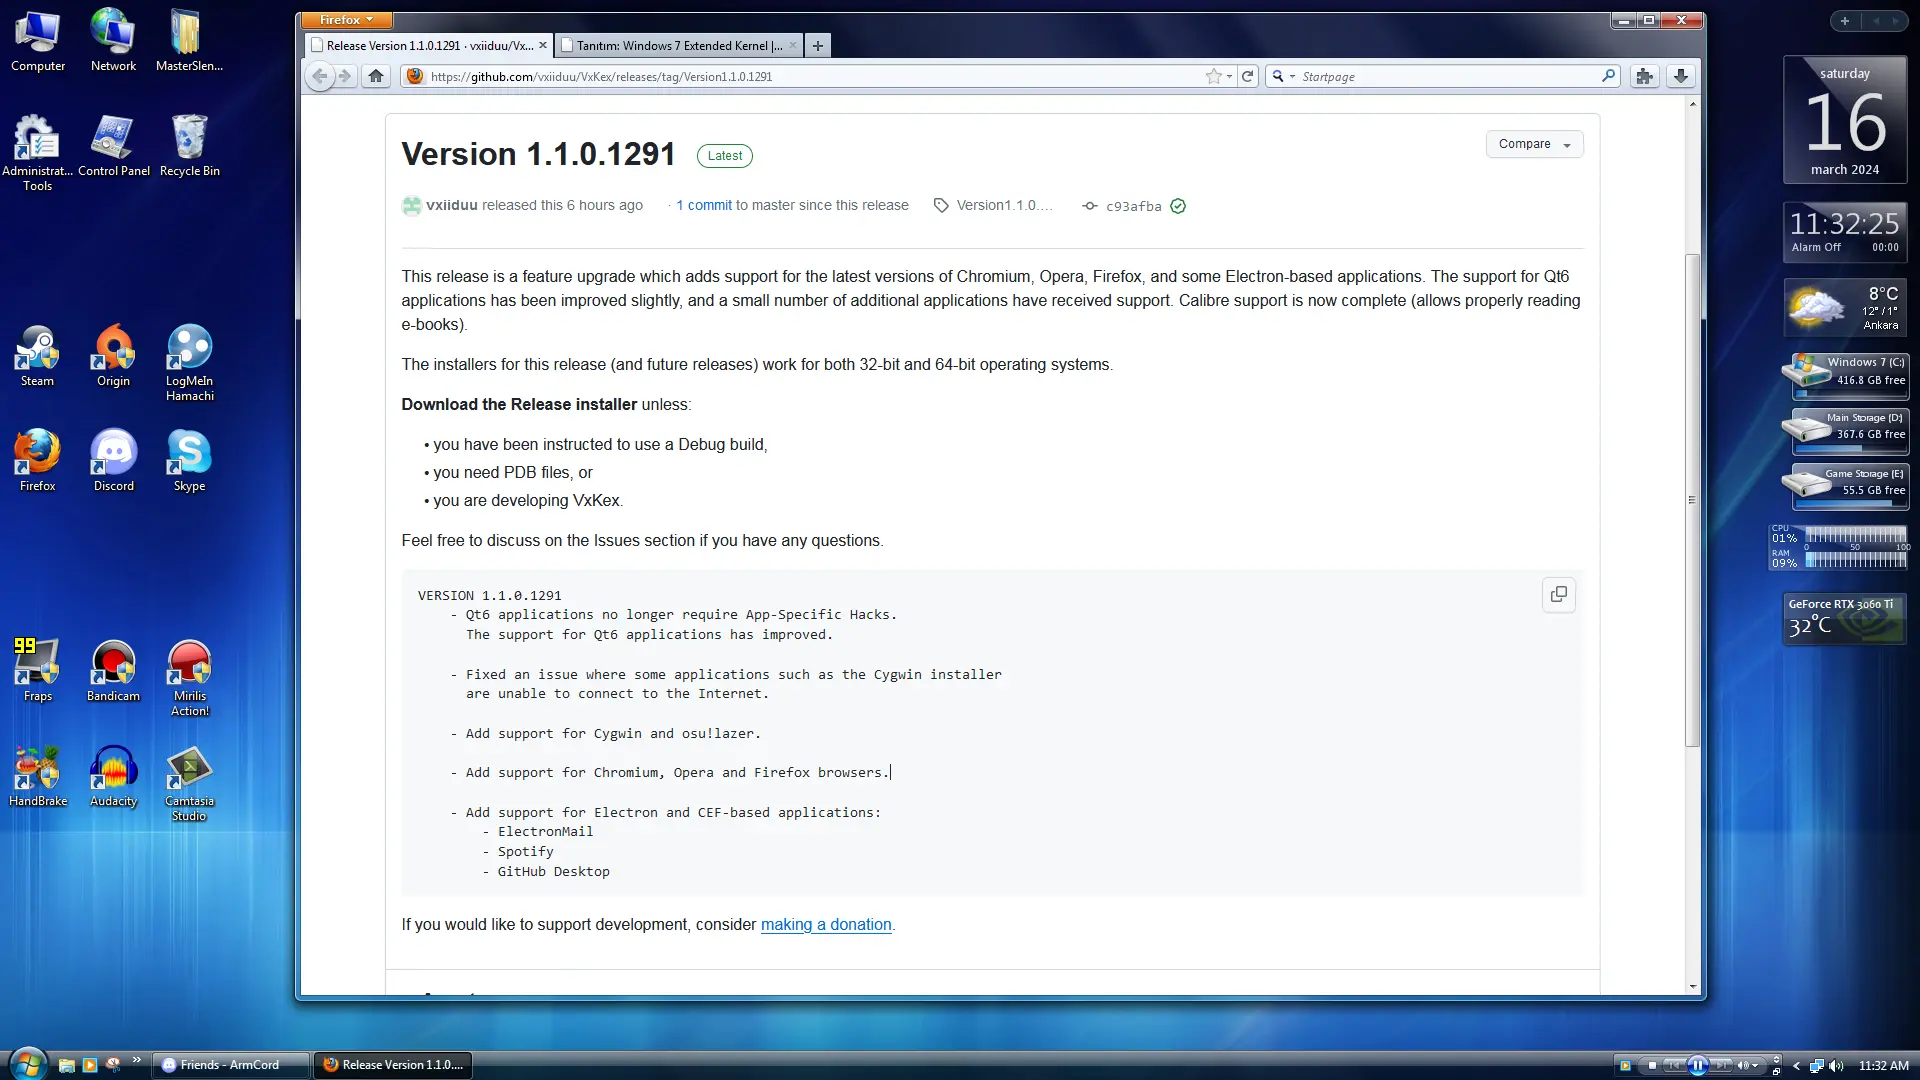Follow the making a donation link
Screen dimensions: 1920x1080
(x=826, y=925)
